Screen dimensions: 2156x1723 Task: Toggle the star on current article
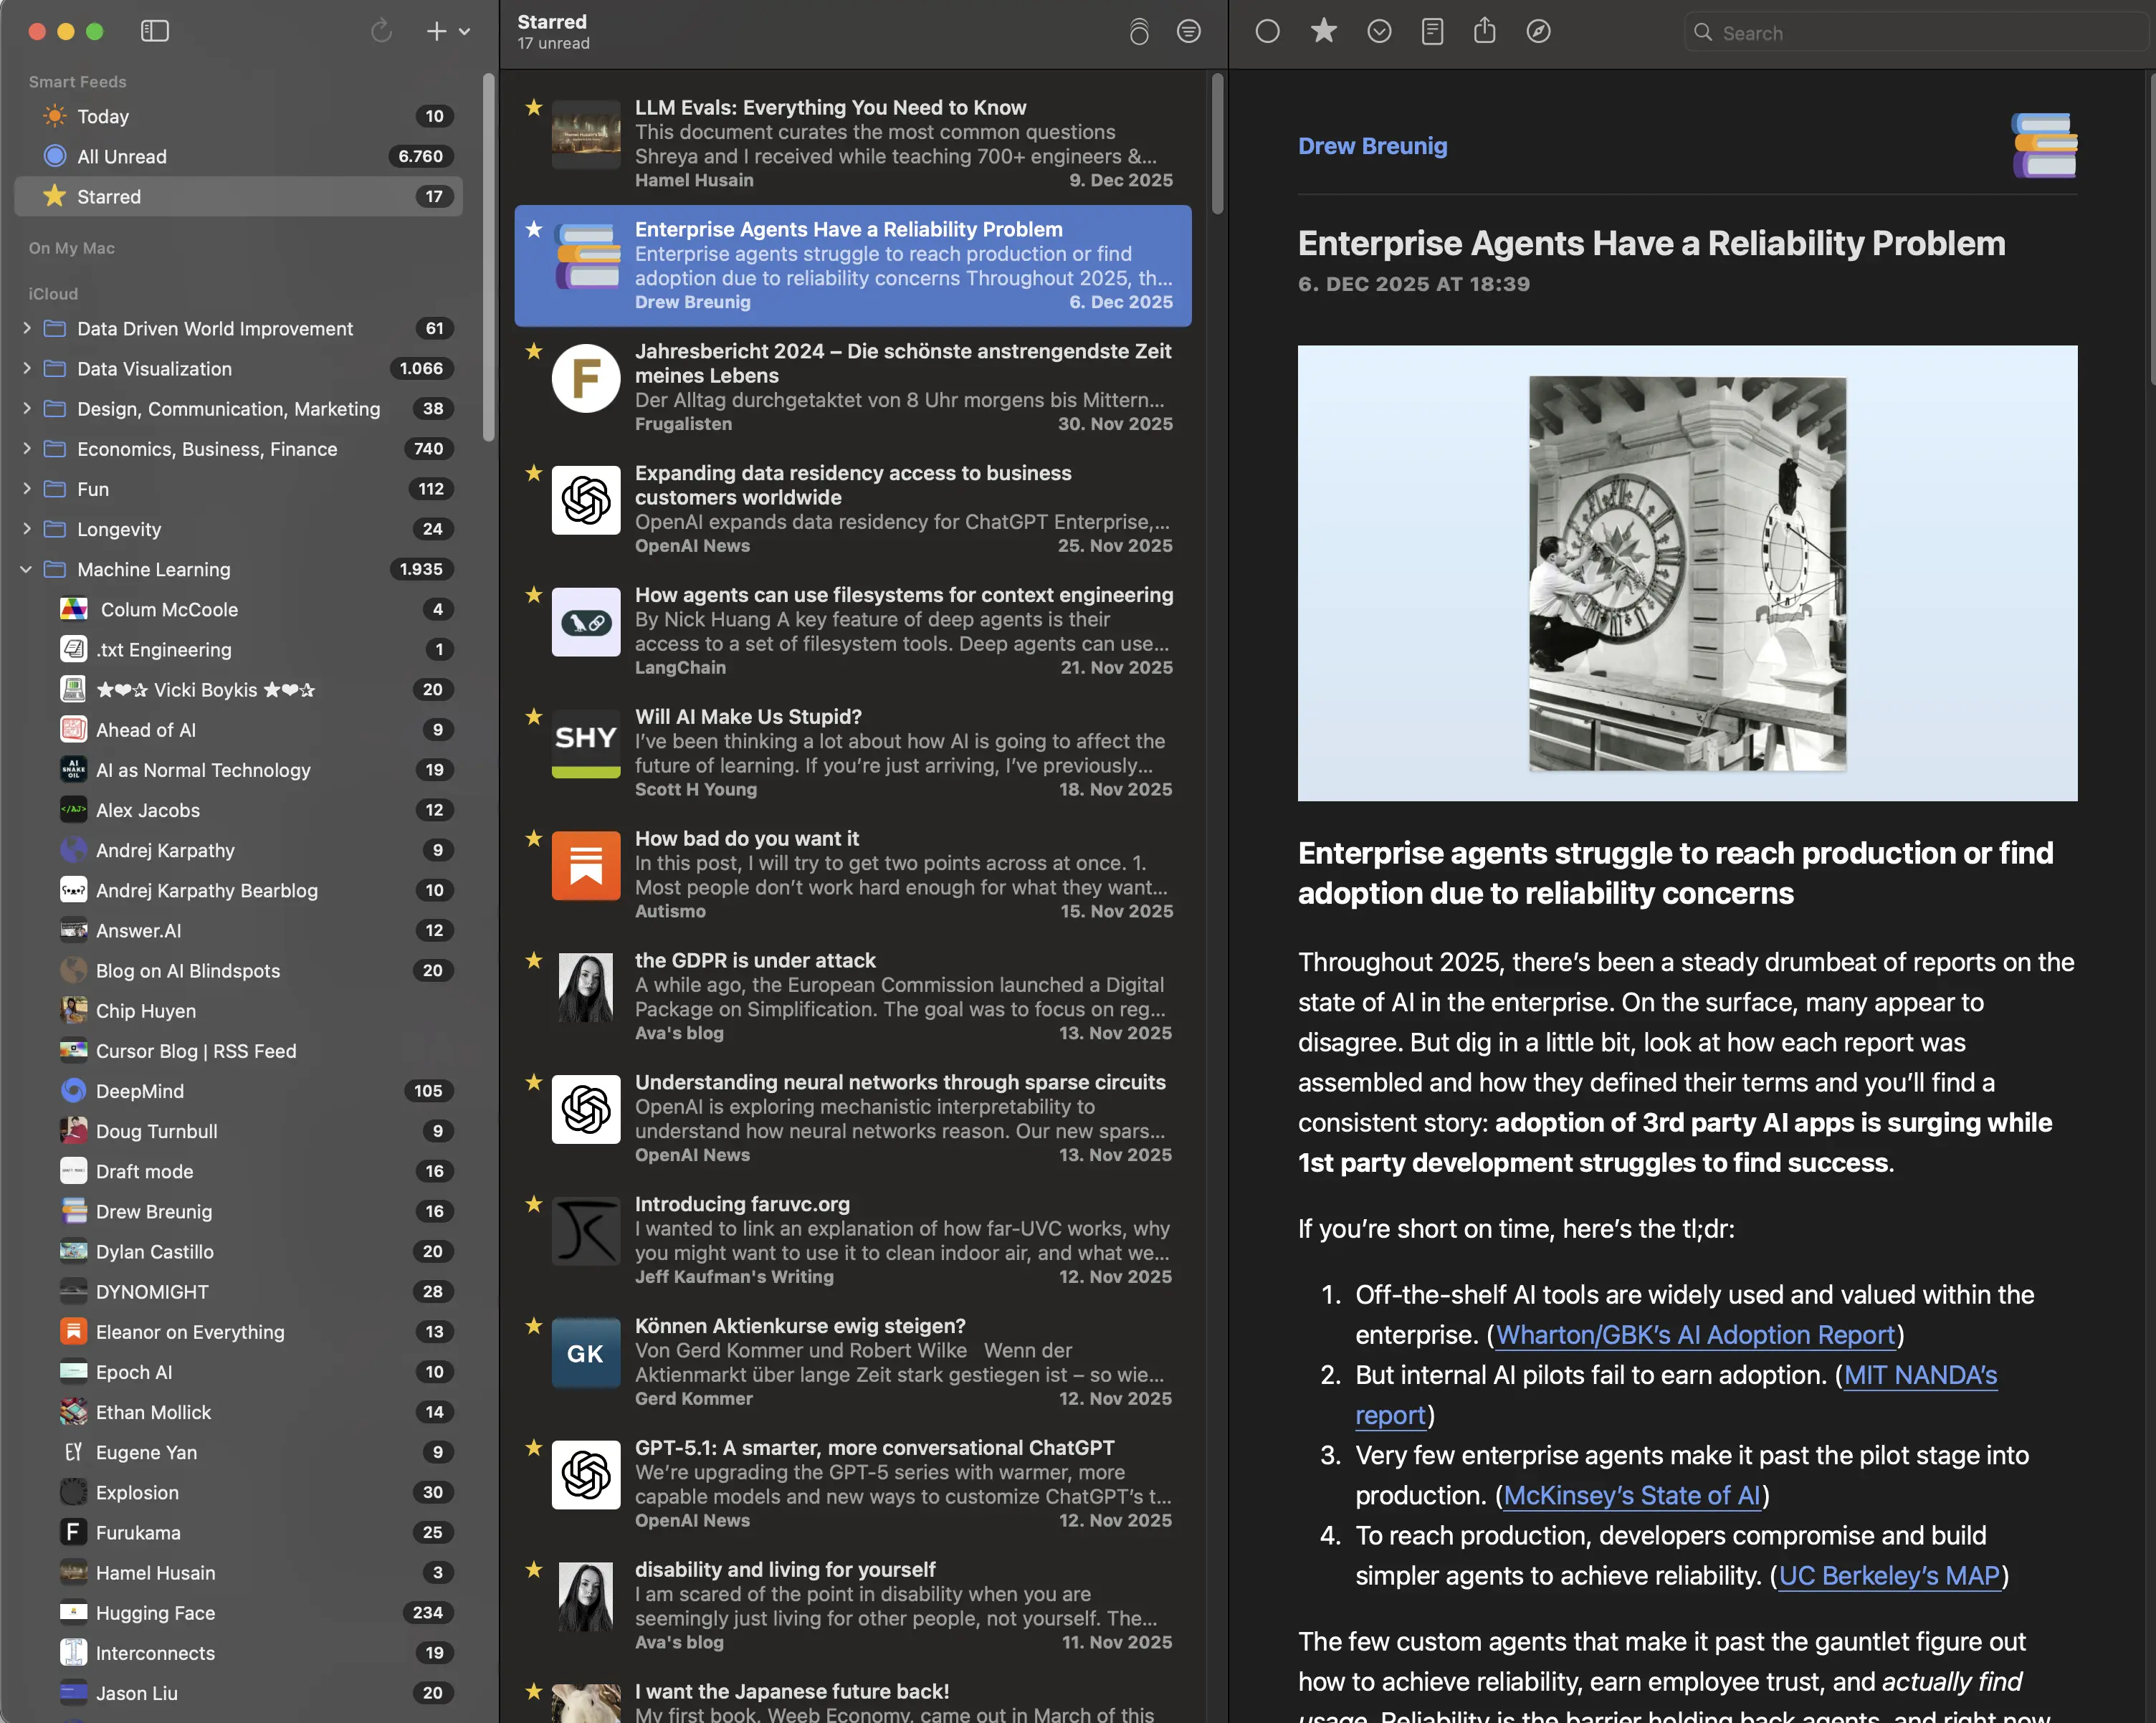pyautogui.click(x=1323, y=32)
